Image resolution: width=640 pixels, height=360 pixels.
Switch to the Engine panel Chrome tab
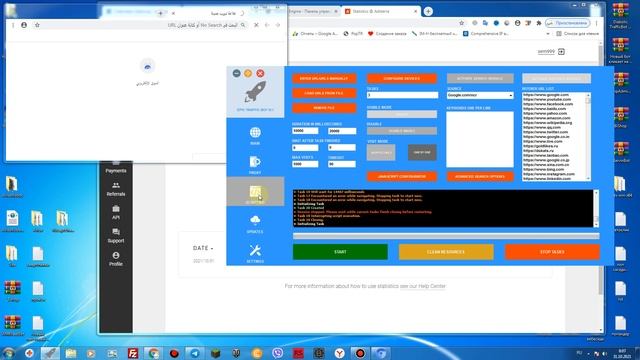click(x=312, y=11)
